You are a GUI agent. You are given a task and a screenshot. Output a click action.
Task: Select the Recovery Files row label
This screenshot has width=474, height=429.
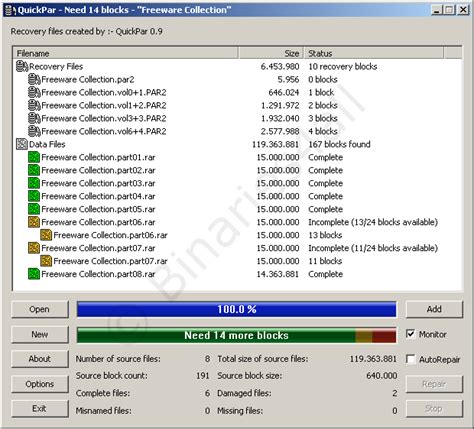pos(56,66)
